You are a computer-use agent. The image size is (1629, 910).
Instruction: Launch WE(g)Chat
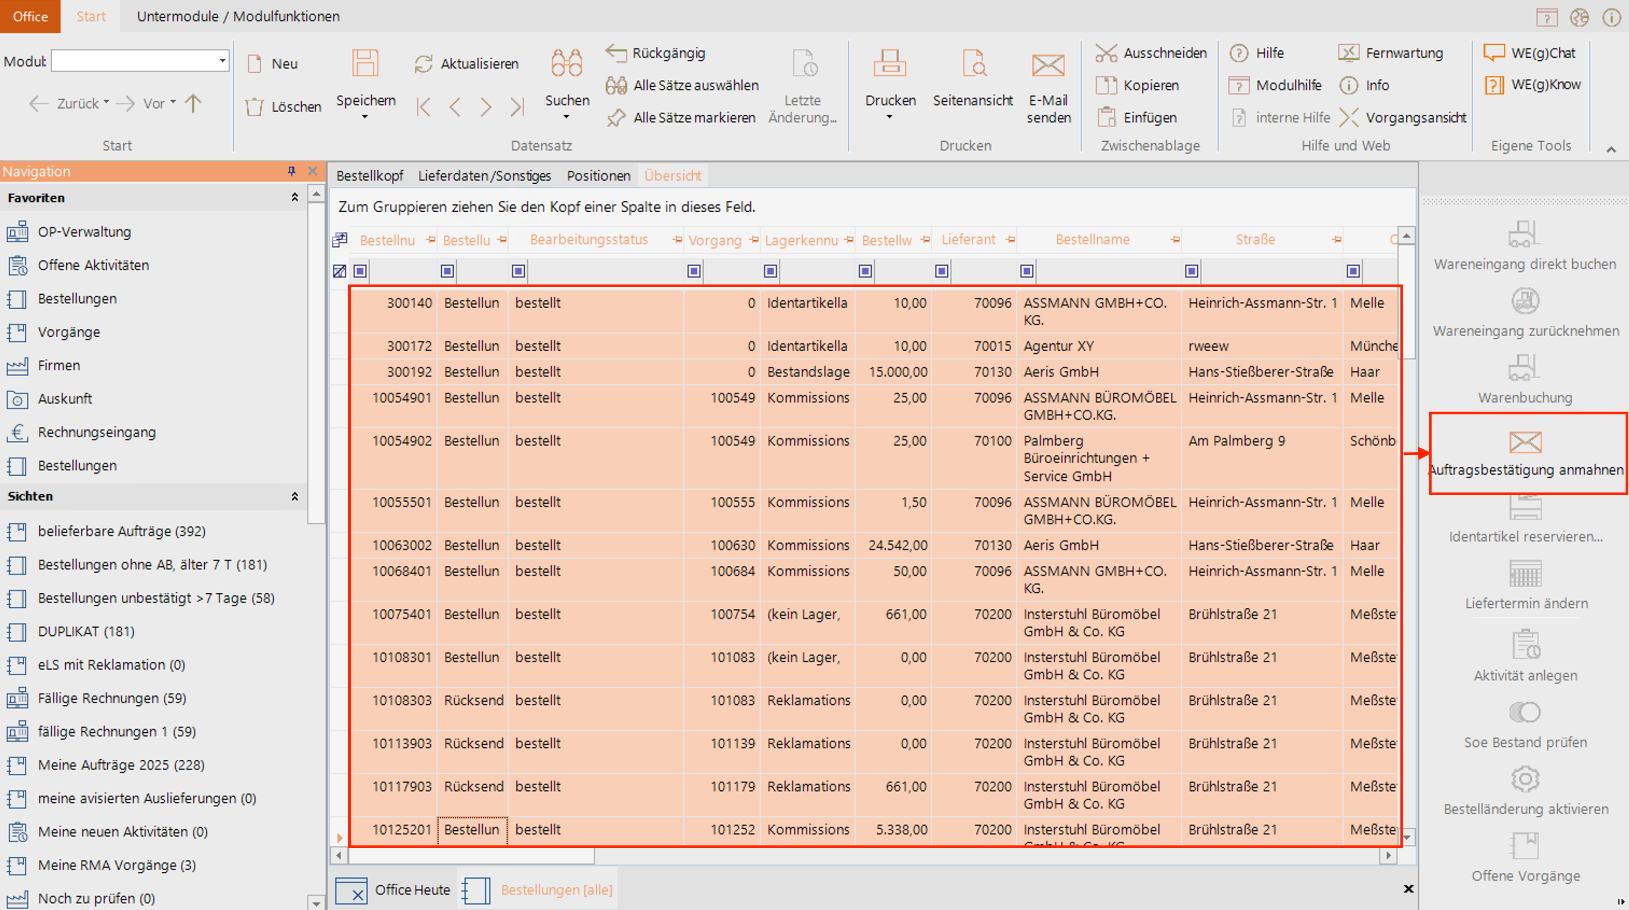(1530, 53)
